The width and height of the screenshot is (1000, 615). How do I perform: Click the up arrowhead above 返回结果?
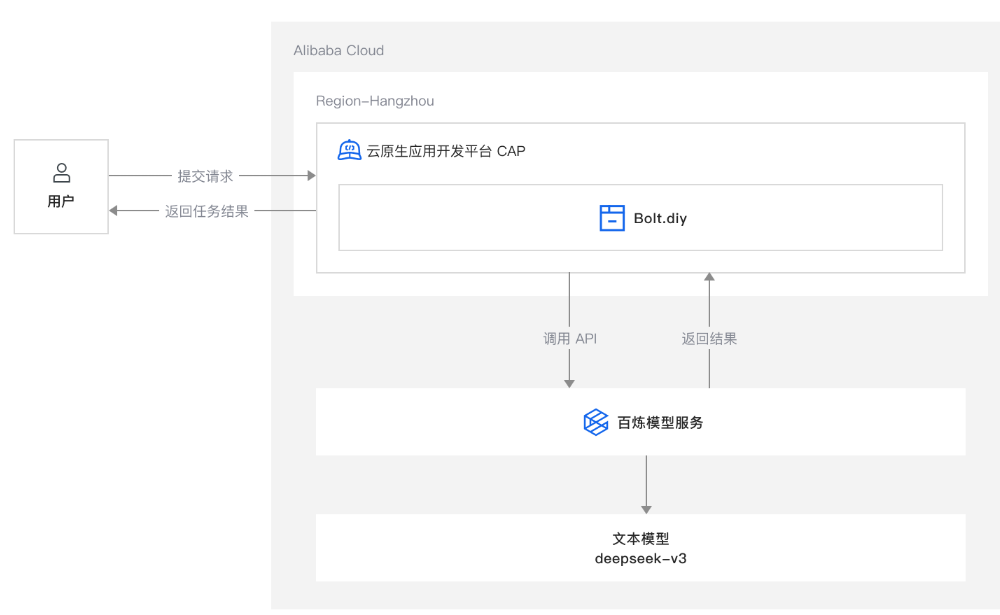click(x=709, y=279)
